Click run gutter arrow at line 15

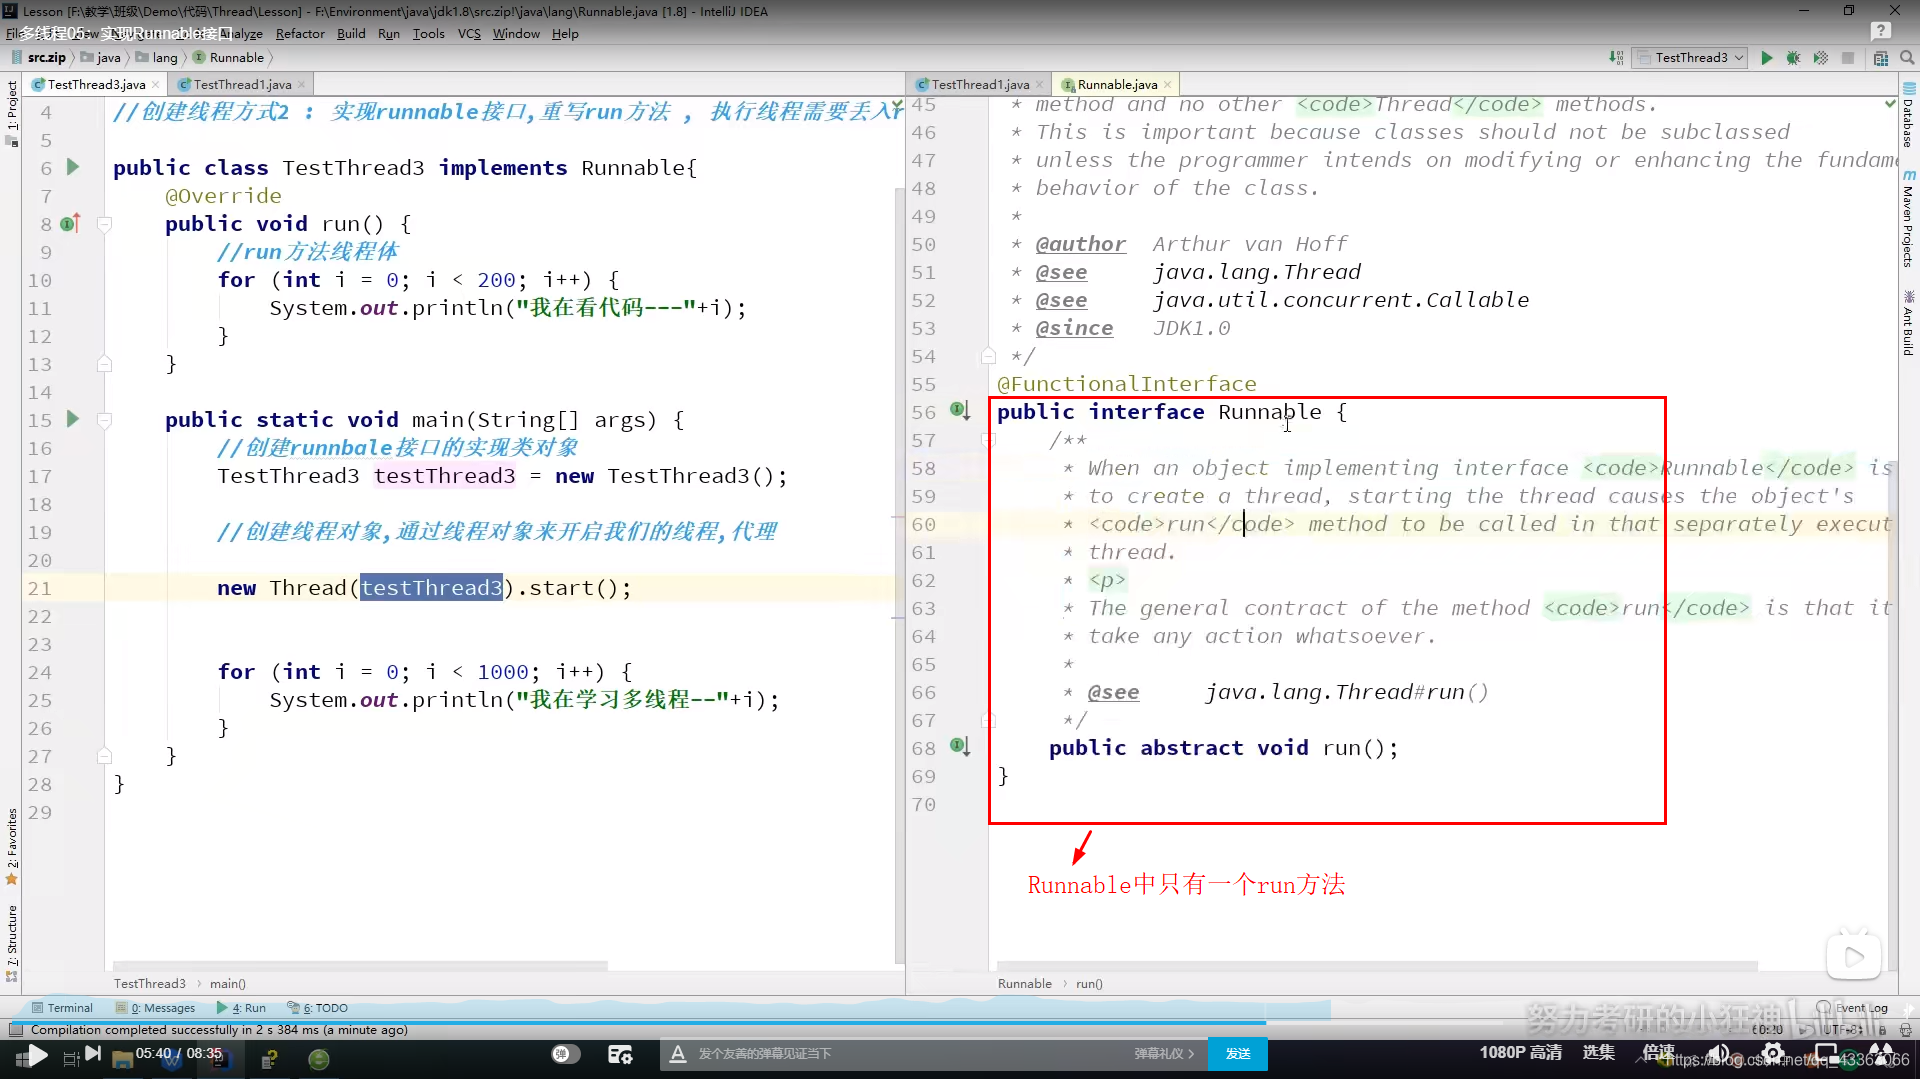click(72, 419)
